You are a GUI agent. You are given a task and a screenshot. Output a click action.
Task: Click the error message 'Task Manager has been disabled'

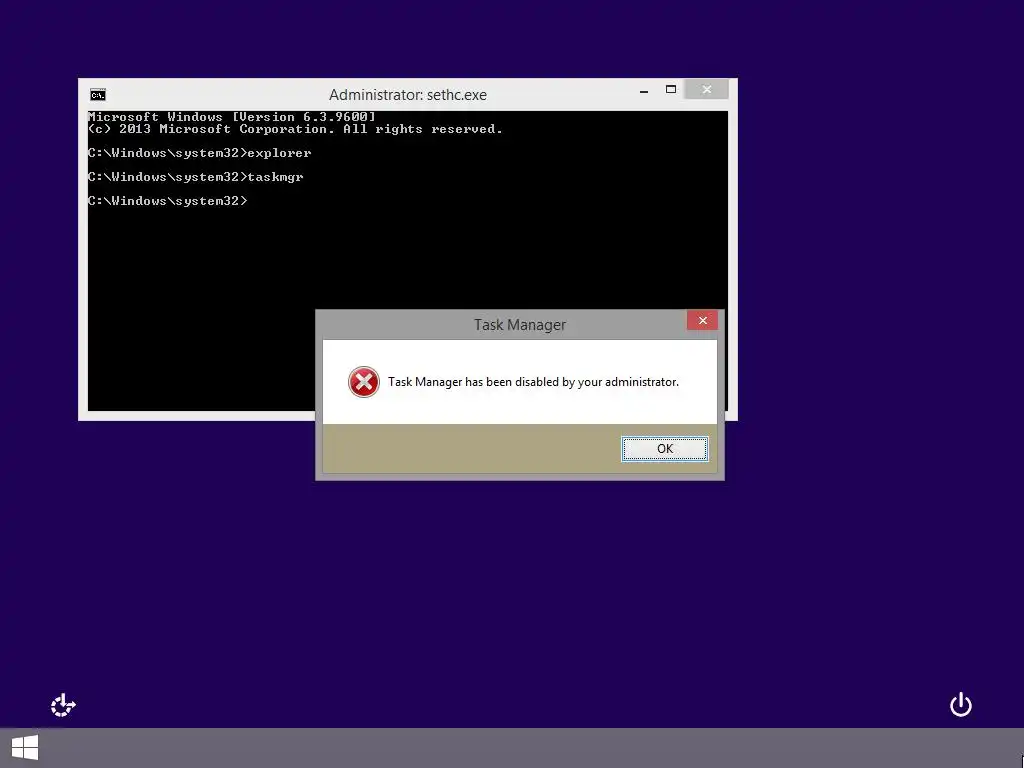tap(533, 382)
